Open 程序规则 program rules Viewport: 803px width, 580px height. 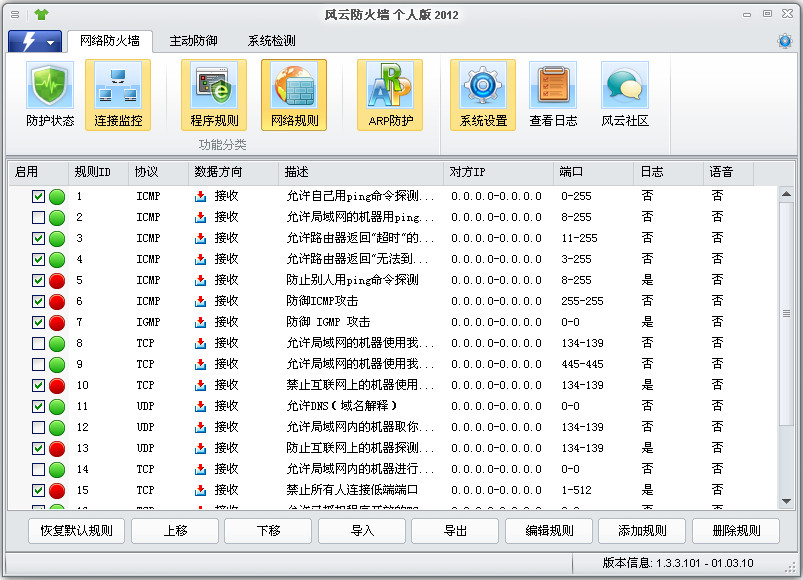(214, 95)
